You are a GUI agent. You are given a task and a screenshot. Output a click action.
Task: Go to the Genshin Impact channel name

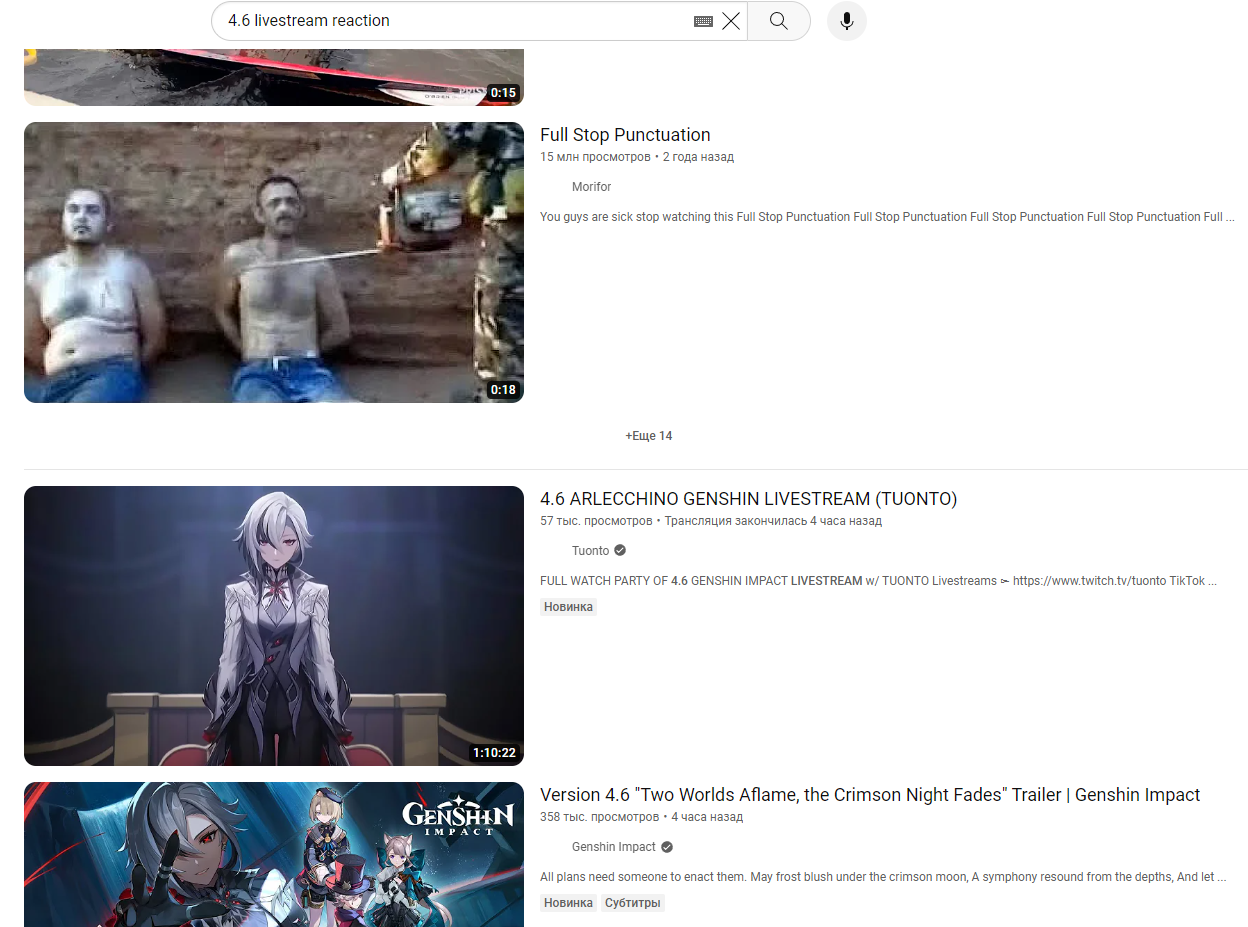[614, 847]
